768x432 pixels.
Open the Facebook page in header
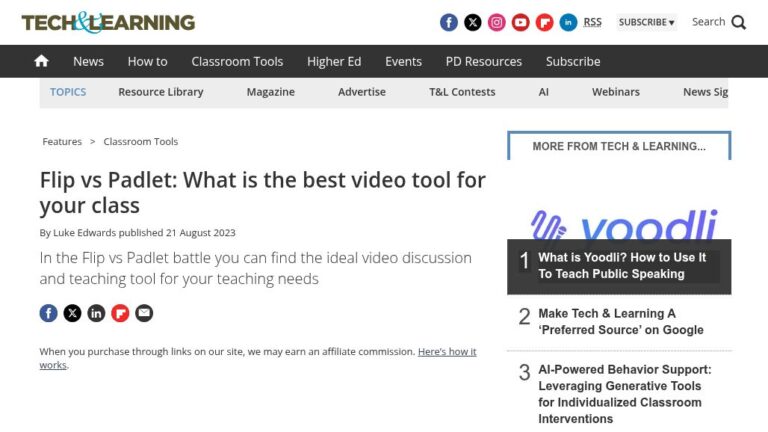449,22
